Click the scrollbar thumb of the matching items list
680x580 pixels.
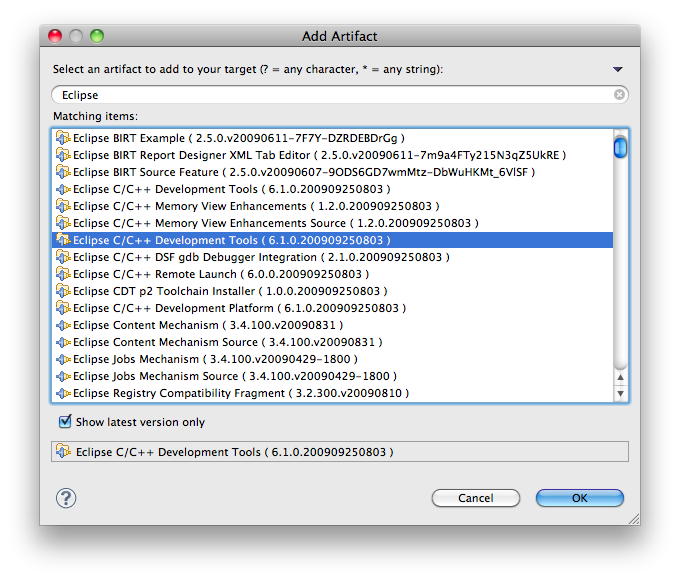620,147
